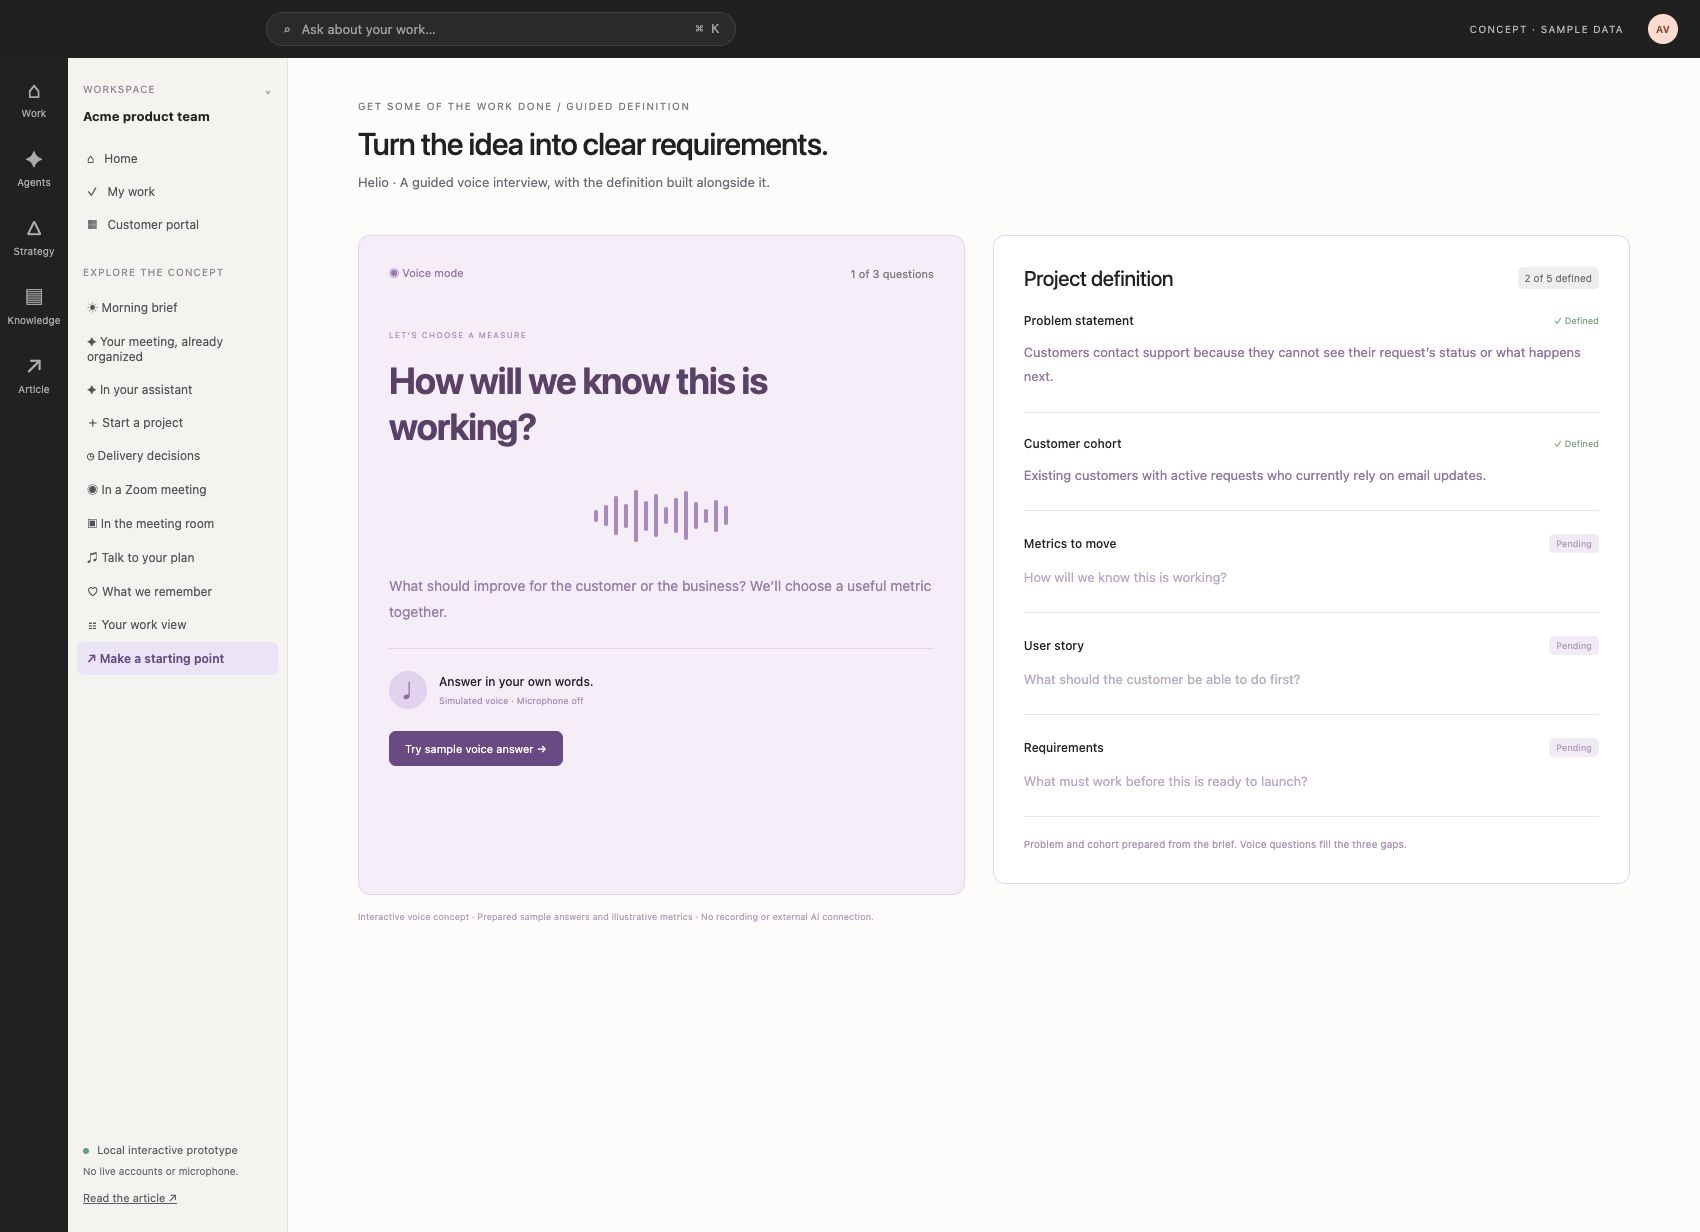Open Start a project page

(177, 423)
